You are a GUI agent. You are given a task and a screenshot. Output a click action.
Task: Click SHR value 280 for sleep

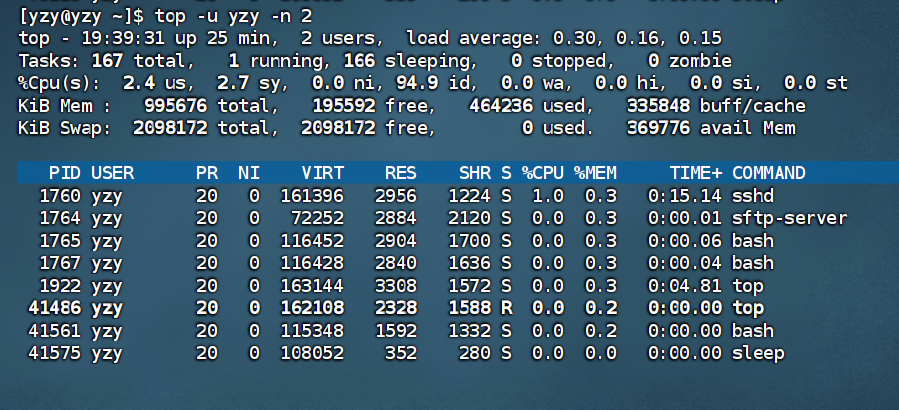click(x=475, y=353)
